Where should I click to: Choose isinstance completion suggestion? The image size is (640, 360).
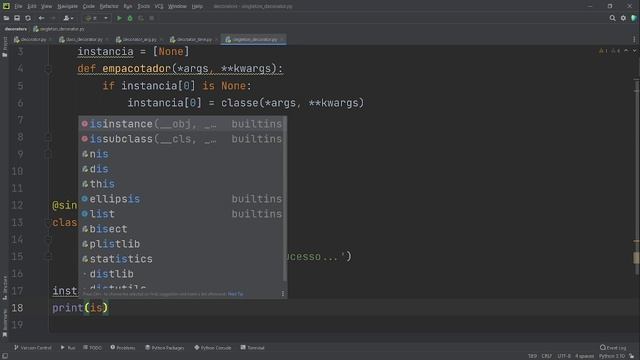pos(182,124)
